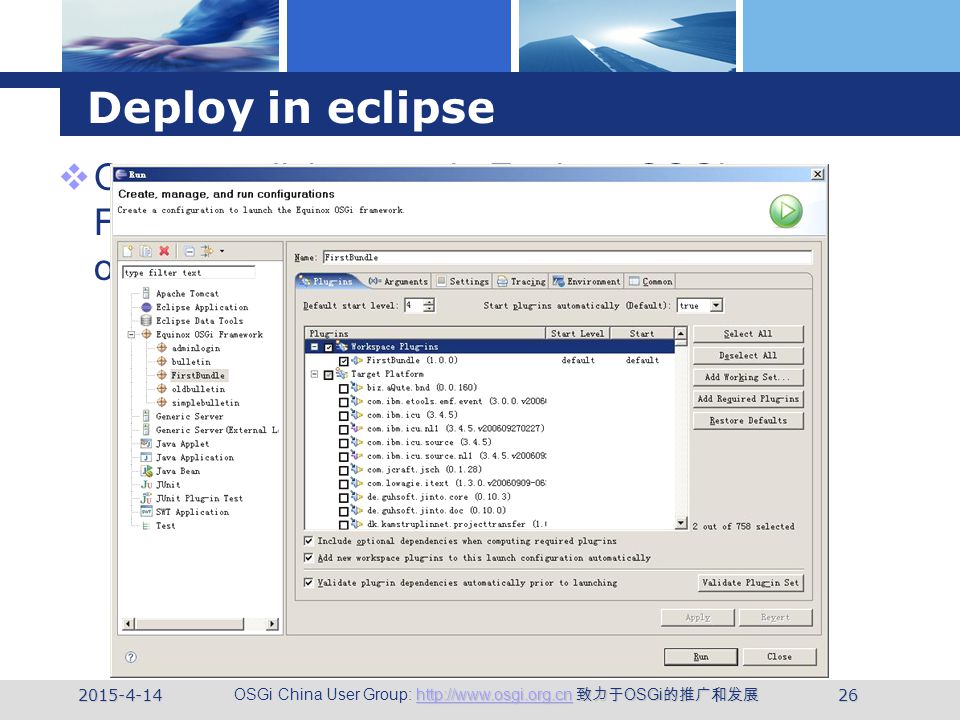The height and width of the screenshot is (720, 960).
Task: Check the de.guhsoft.jinto.core plug-in
Action: coord(343,498)
